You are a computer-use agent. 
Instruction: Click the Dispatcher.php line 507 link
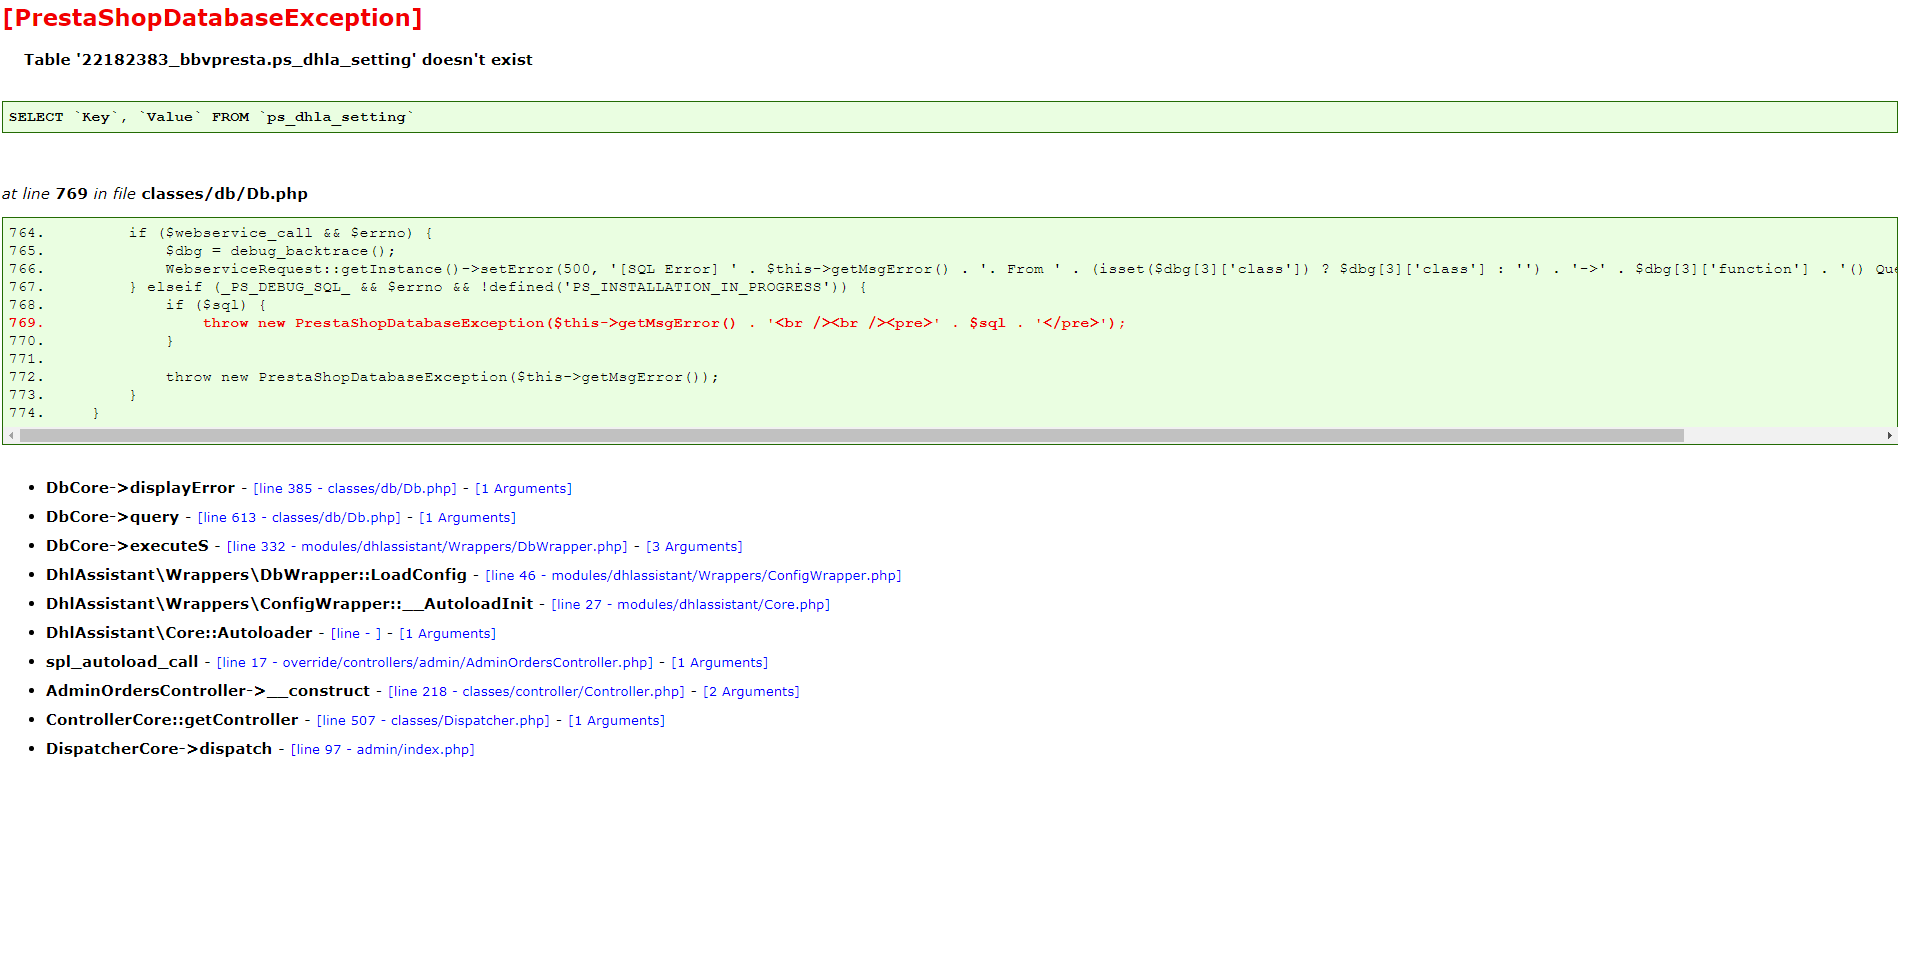tap(433, 721)
